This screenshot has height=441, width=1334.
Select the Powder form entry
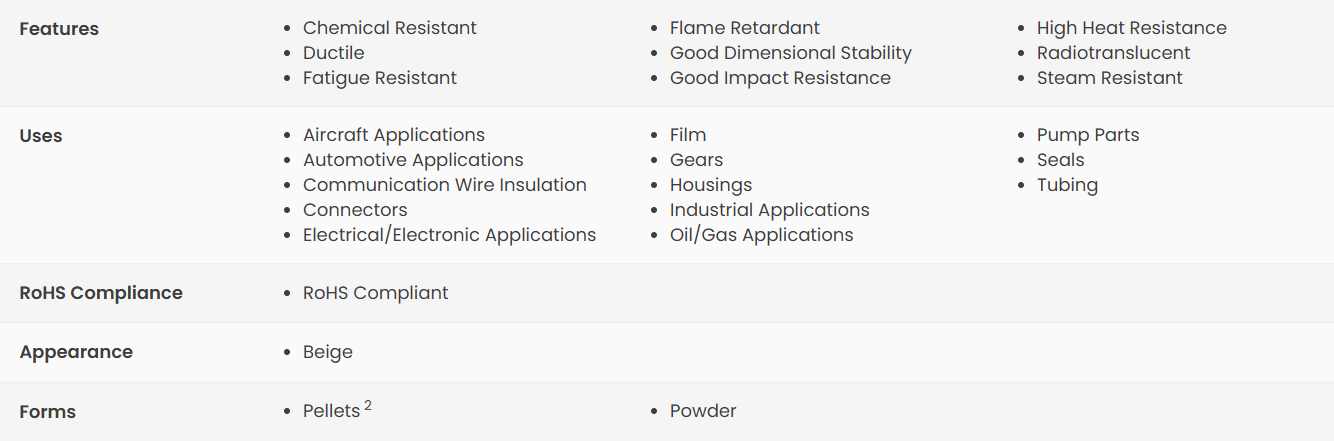point(703,411)
